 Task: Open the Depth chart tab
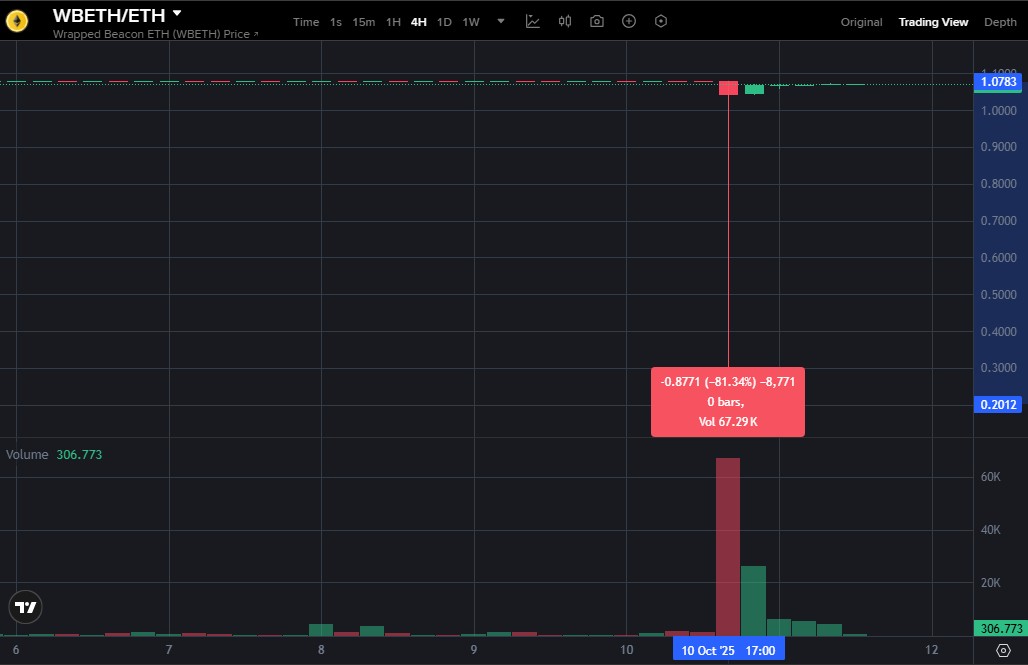point(1000,22)
